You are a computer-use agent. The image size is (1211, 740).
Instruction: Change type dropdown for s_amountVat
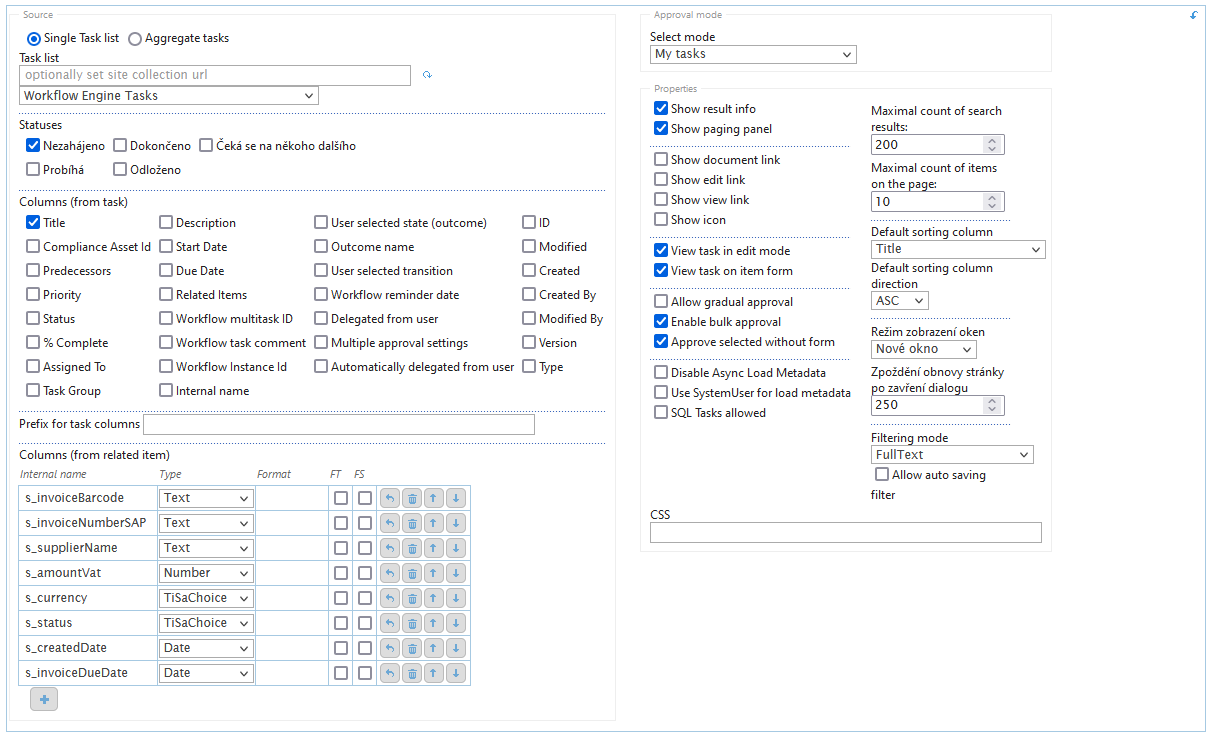206,573
